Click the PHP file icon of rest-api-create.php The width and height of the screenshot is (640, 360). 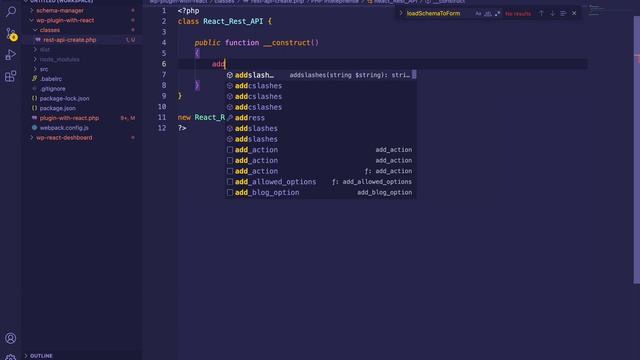pyautogui.click(x=38, y=40)
